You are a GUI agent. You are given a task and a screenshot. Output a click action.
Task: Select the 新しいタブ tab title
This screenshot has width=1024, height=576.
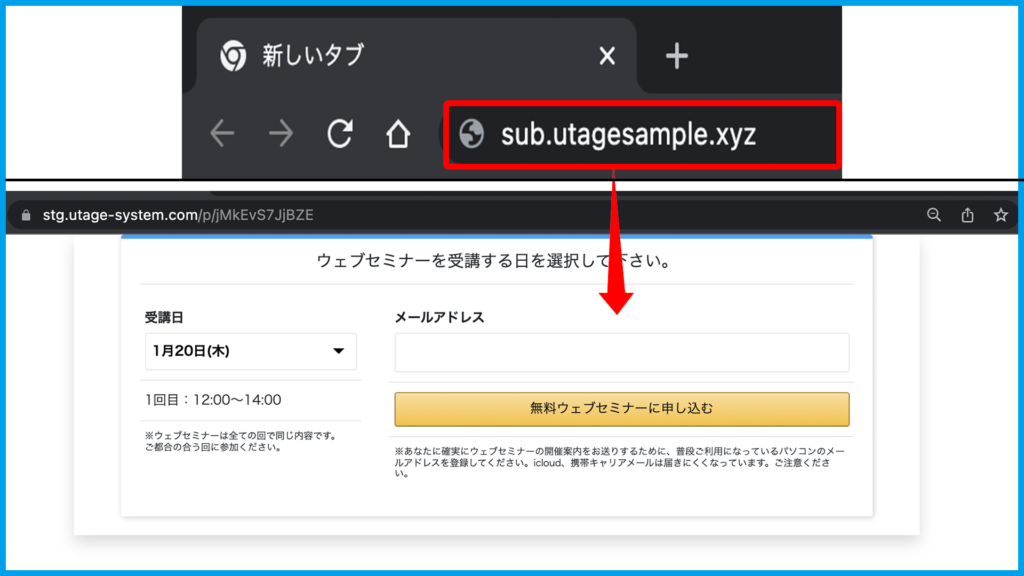(x=313, y=56)
